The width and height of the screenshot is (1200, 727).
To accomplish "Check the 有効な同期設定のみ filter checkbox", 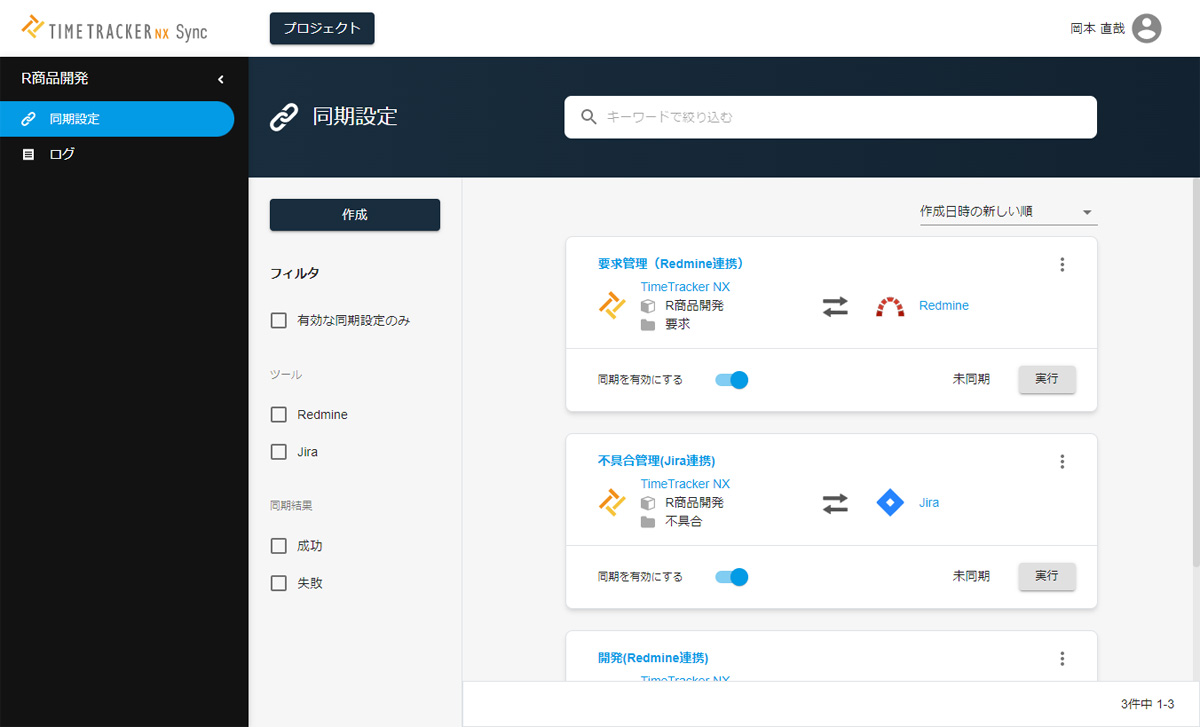I will 277,320.
